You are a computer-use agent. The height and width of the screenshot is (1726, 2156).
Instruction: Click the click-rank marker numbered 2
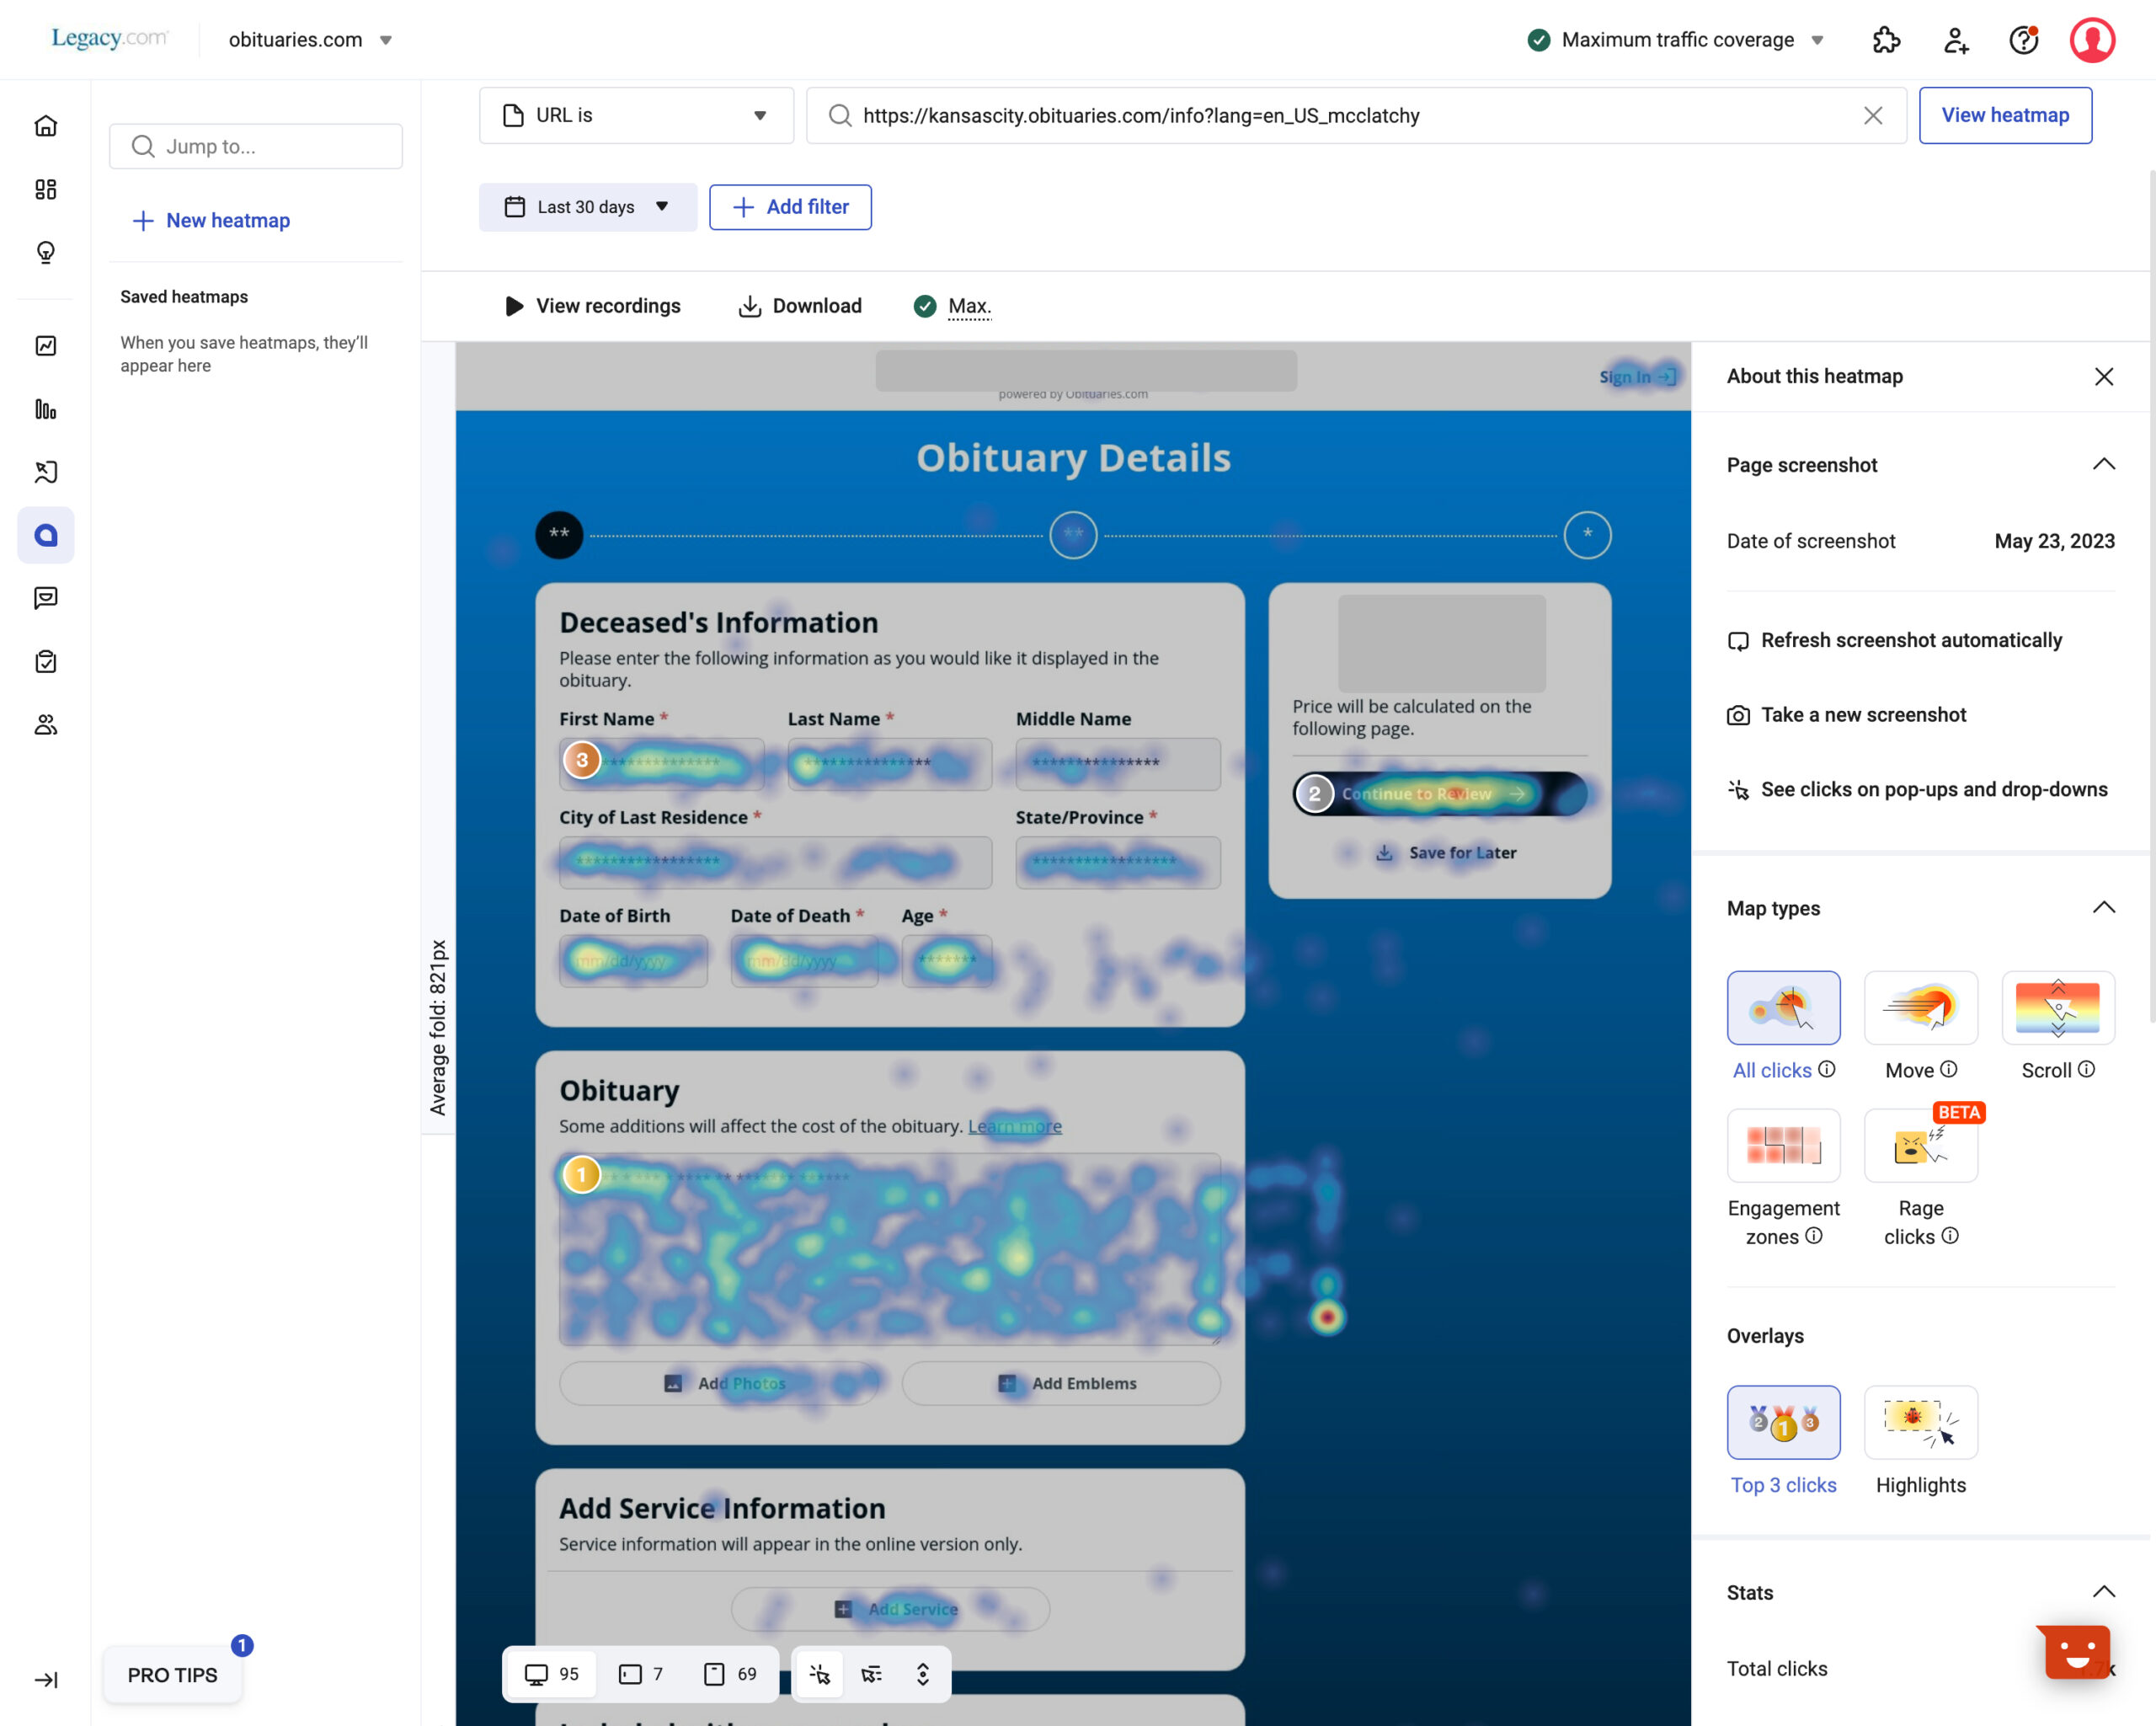(x=1315, y=794)
